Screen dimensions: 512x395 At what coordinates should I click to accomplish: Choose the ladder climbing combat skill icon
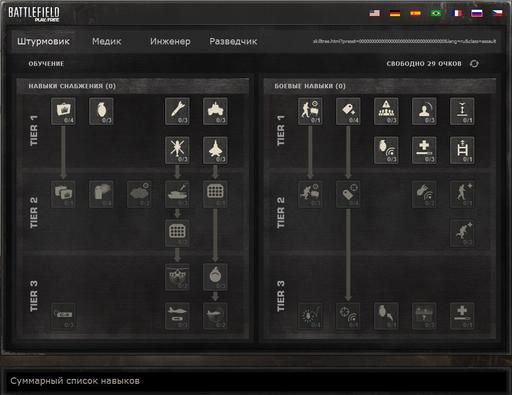click(462, 150)
